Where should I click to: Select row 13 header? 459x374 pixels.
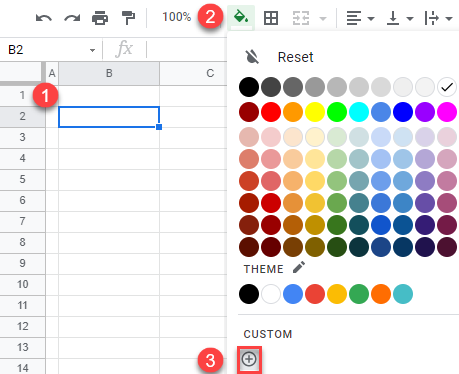22,347
